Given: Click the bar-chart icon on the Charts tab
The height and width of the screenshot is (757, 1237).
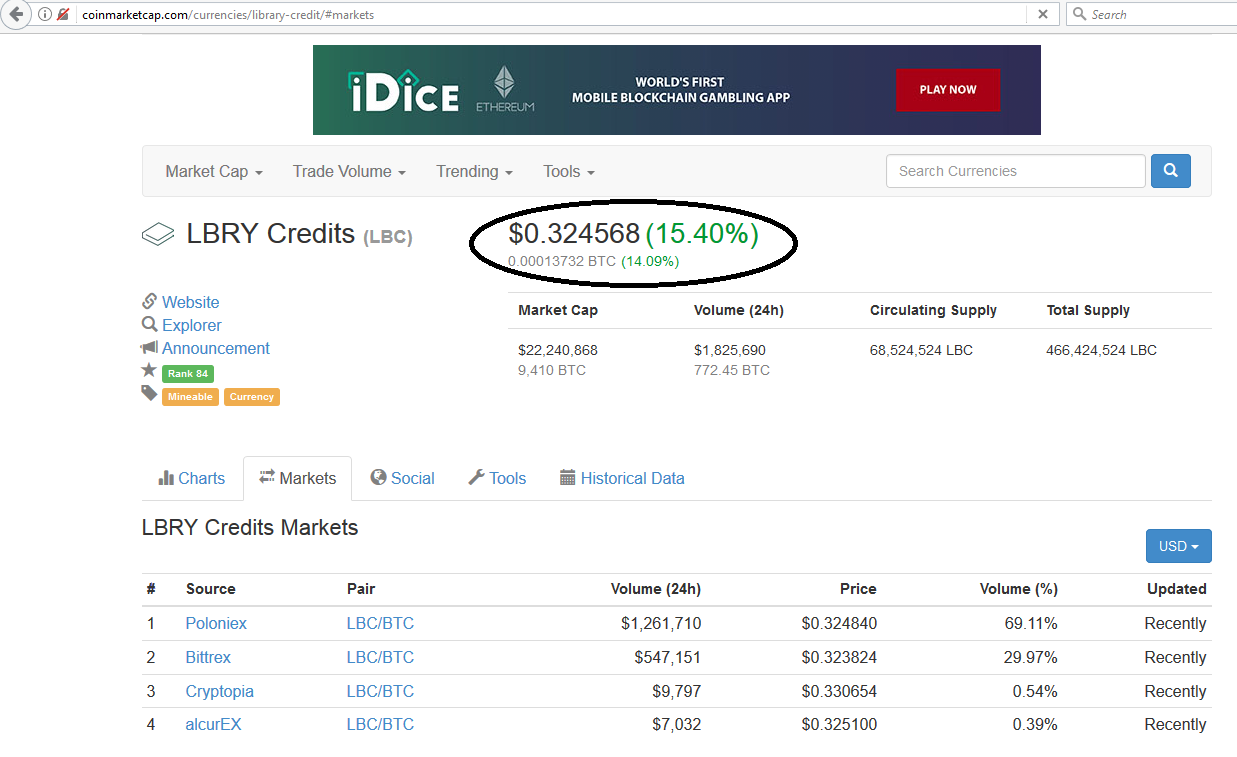Looking at the screenshot, I should click(x=166, y=478).
